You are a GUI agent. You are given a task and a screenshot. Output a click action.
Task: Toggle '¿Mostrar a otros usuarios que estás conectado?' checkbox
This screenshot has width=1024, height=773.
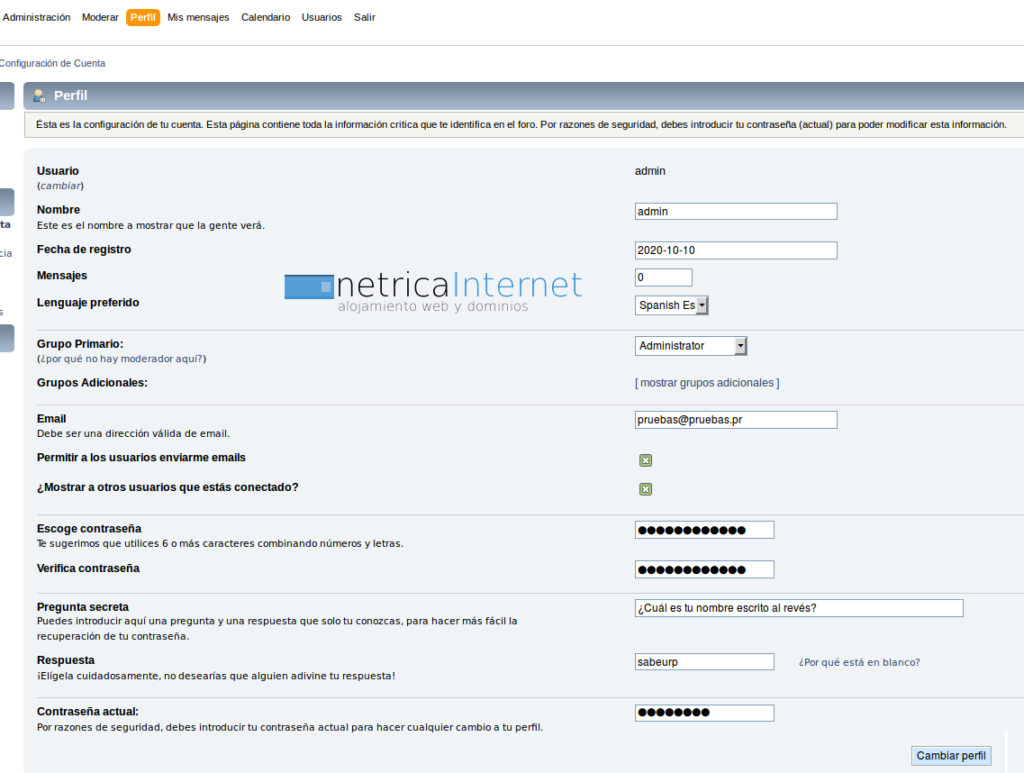pyautogui.click(x=645, y=489)
